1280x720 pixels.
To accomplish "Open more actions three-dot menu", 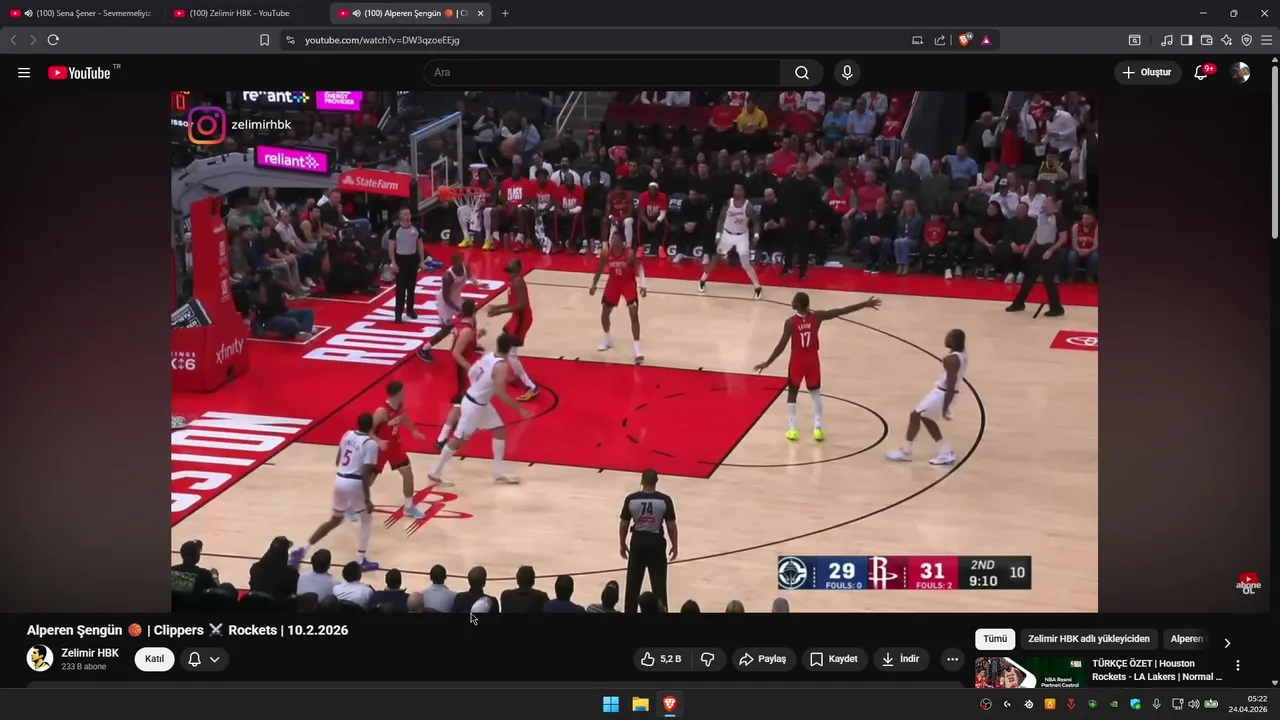I will click(952, 659).
